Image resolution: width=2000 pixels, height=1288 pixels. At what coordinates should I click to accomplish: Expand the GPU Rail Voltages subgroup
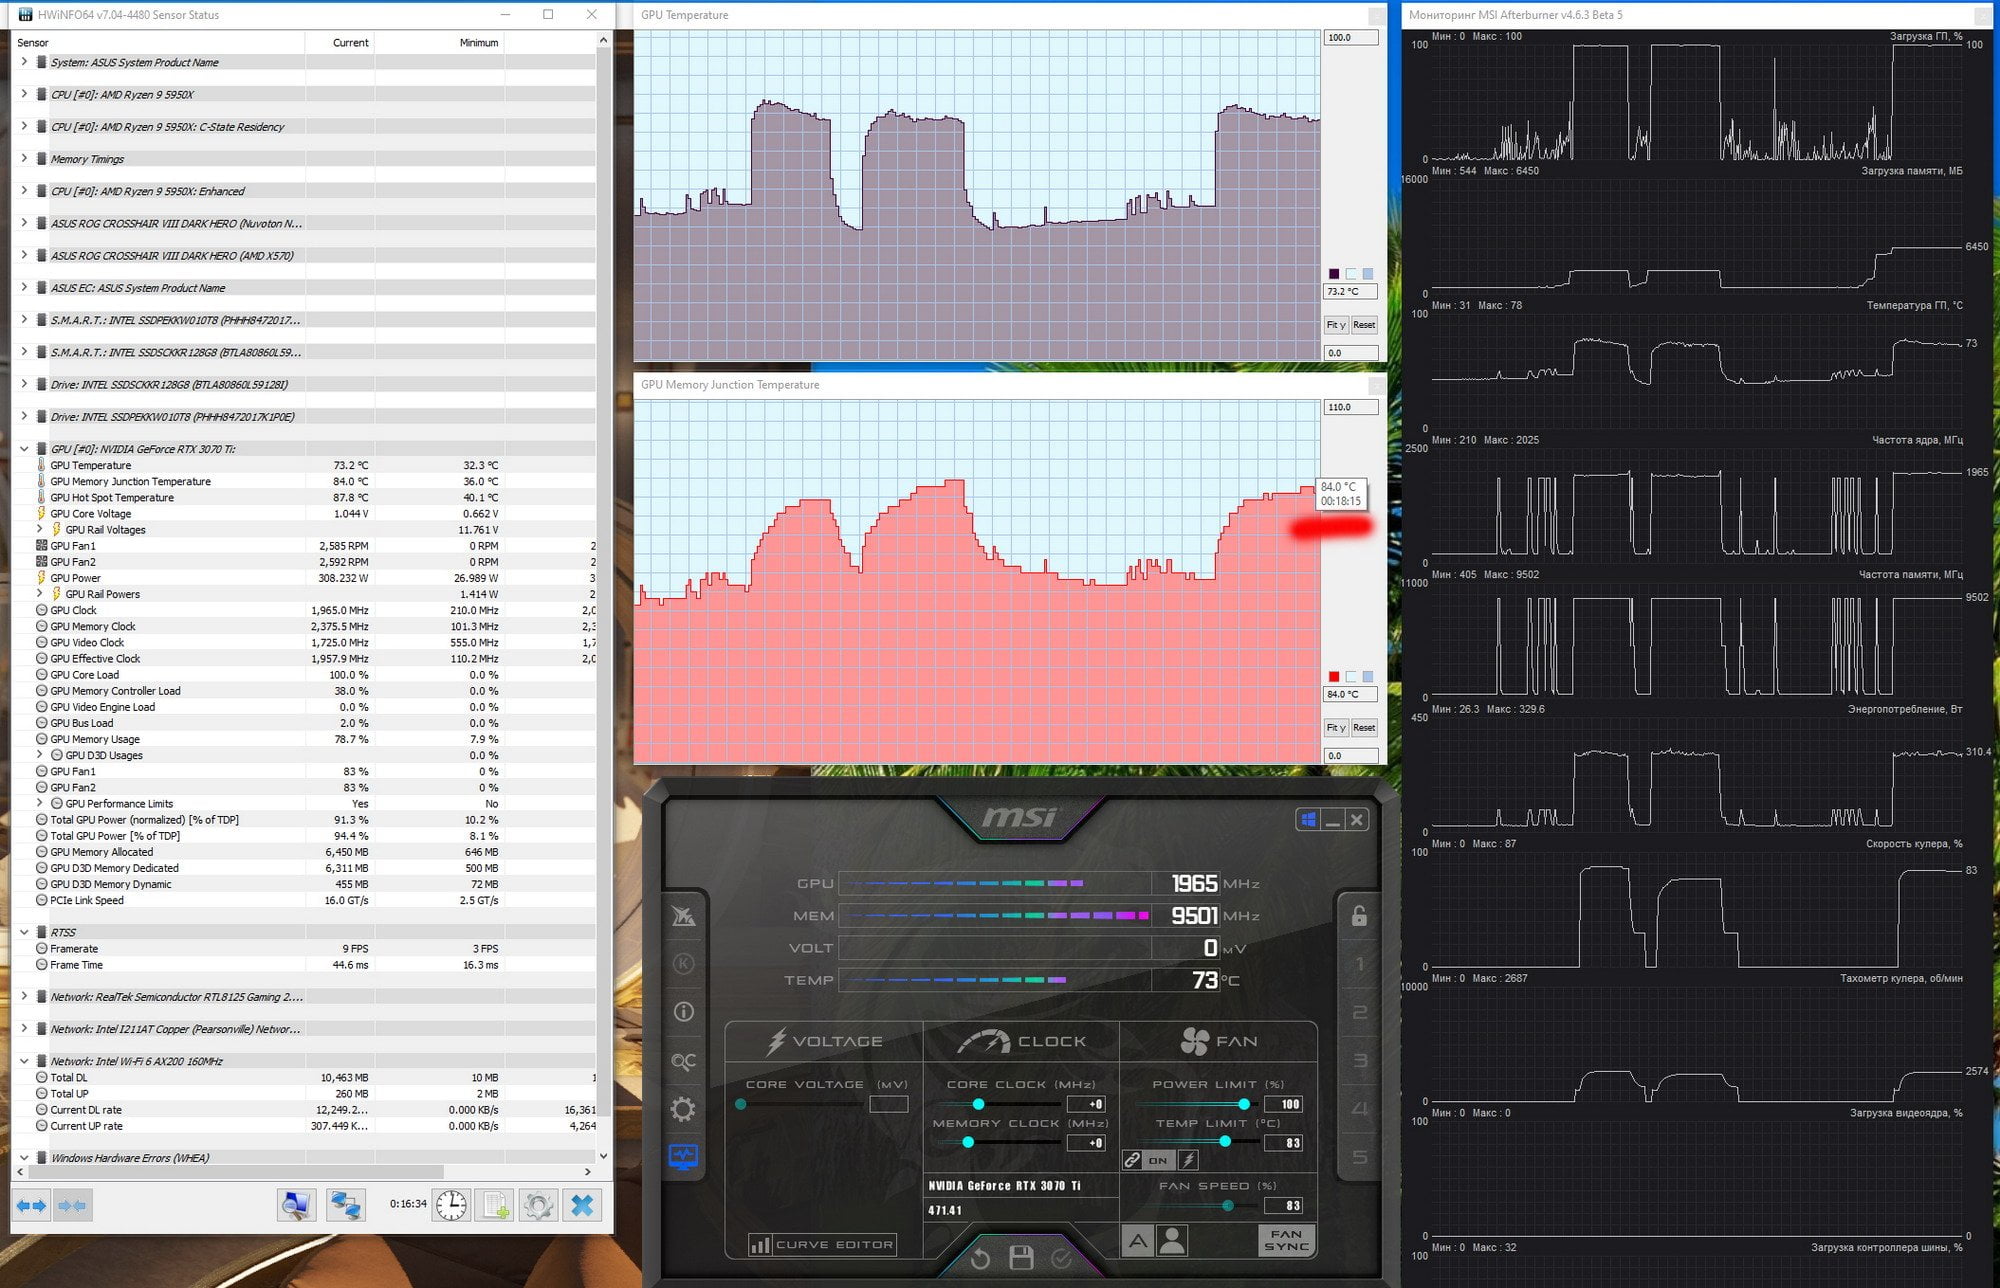click(40, 529)
